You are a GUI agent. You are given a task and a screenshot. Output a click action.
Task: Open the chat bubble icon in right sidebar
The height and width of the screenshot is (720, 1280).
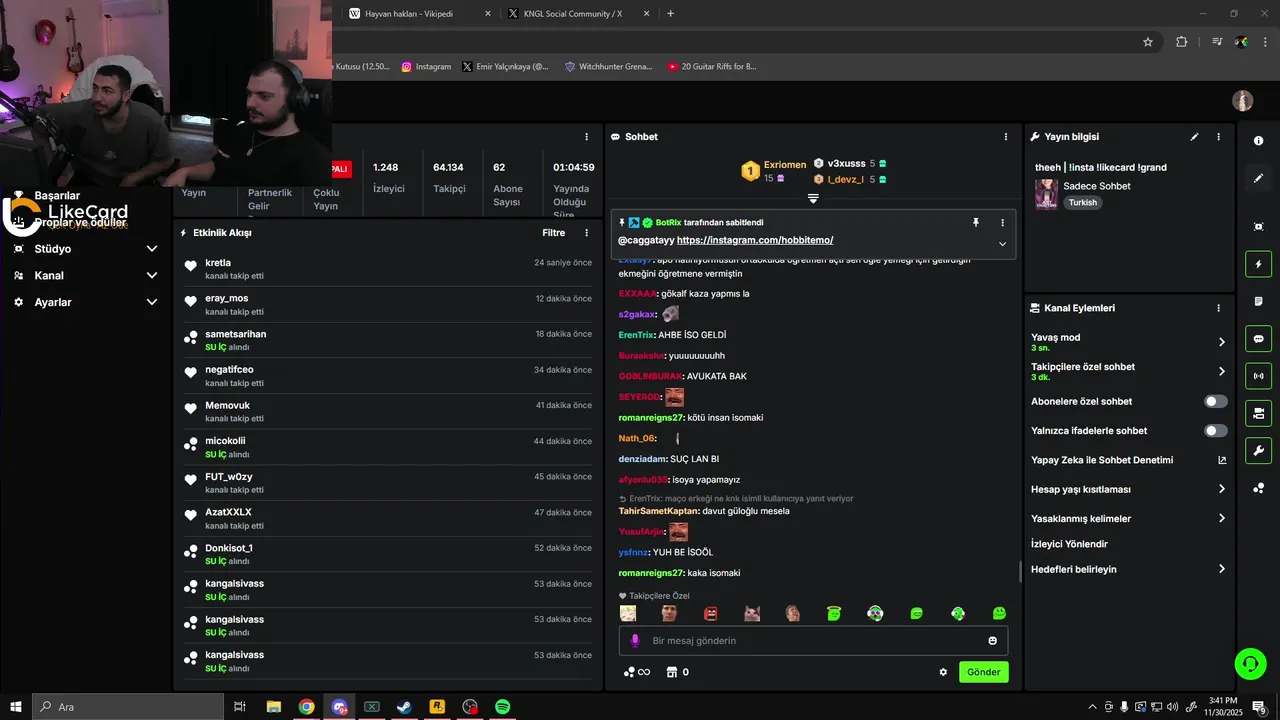(1258, 338)
